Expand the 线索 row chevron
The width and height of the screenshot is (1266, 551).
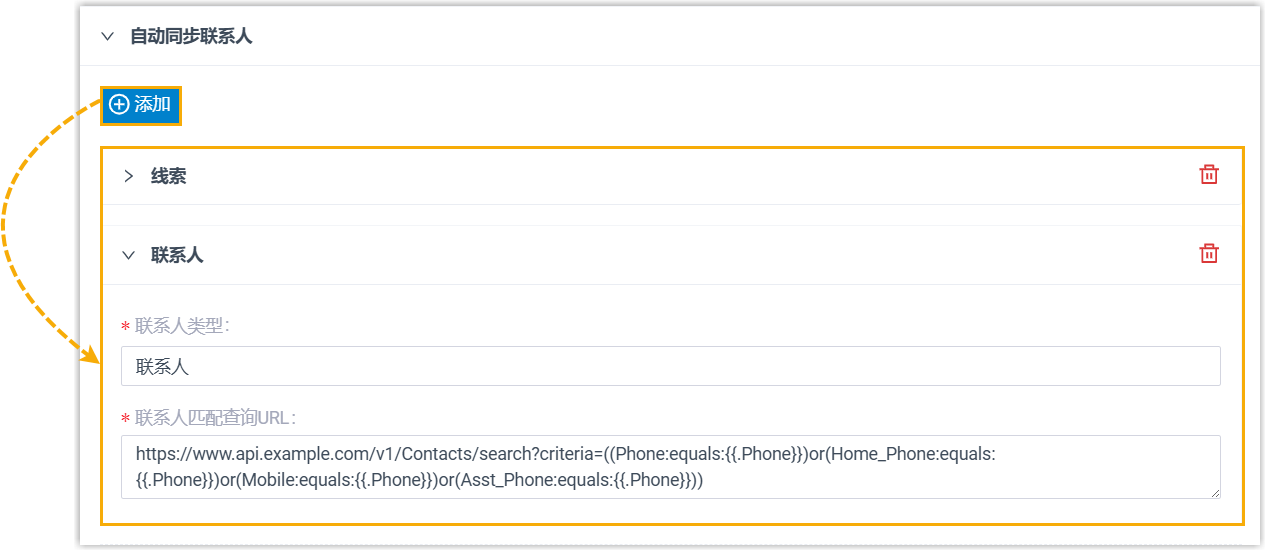(128, 176)
